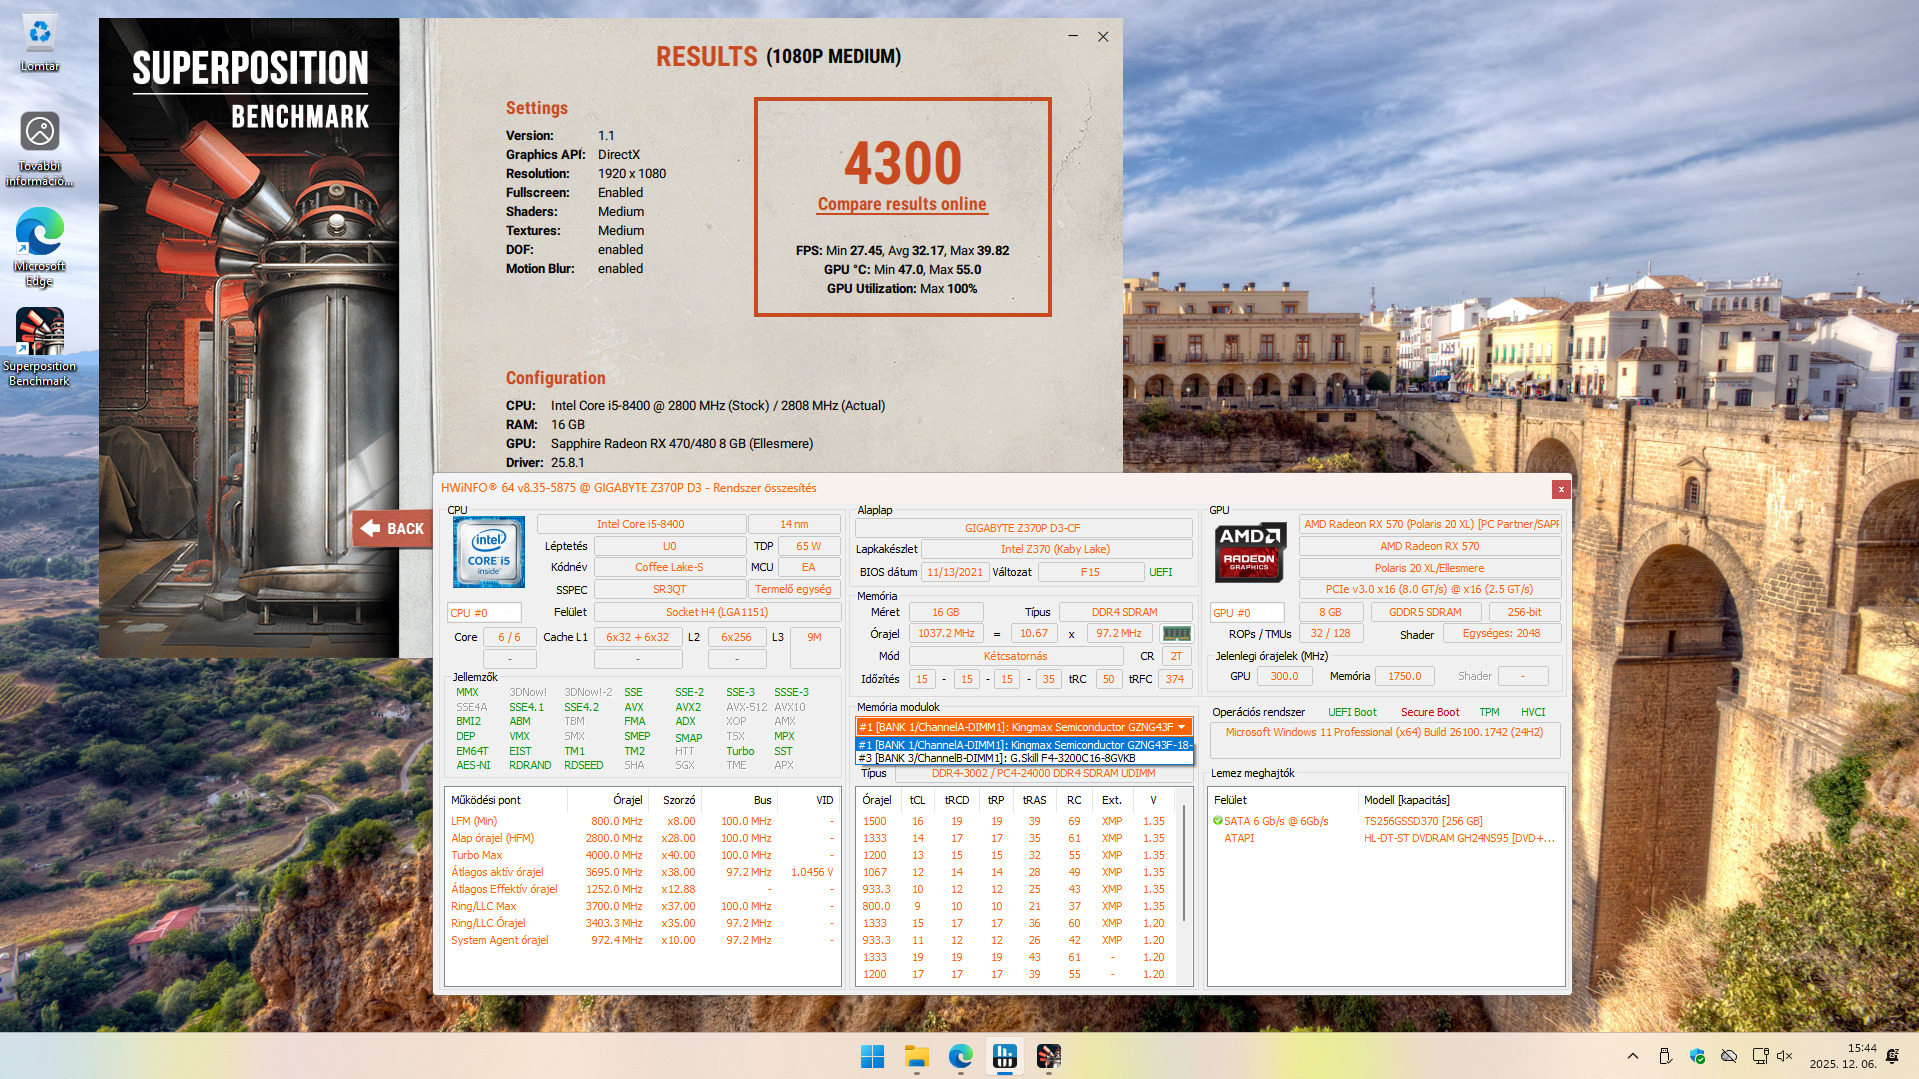Open the taskbar clock and date

tap(1842, 1056)
